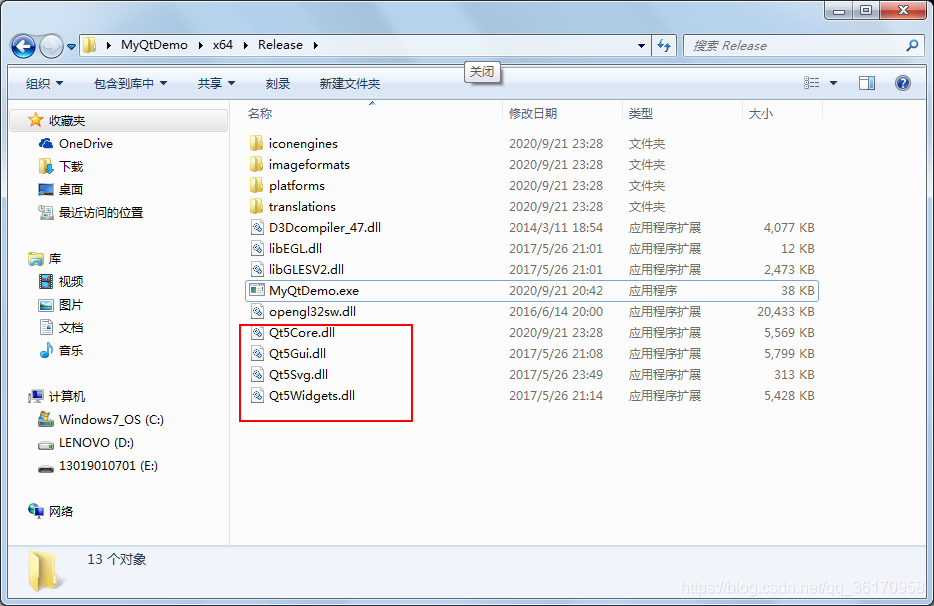Viewport: 934px width, 606px height.
Task: Click the Qt5Svg.dll file icon
Action: [257, 374]
